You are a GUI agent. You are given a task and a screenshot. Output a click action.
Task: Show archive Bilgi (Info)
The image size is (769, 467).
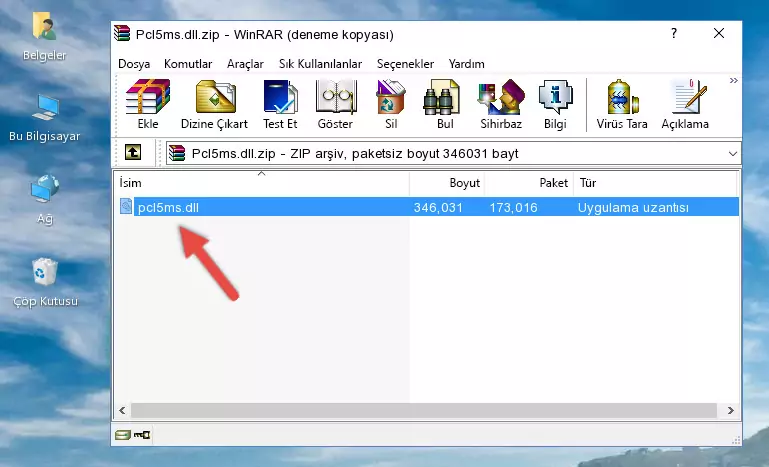(555, 104)
